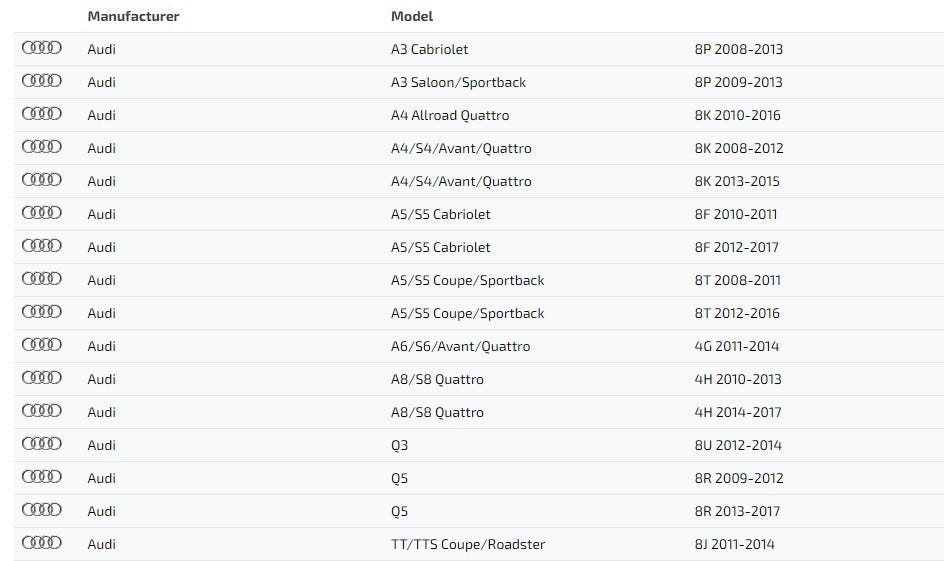Click the Audi logo beside A3 Cabriolet

pos(41,49)
